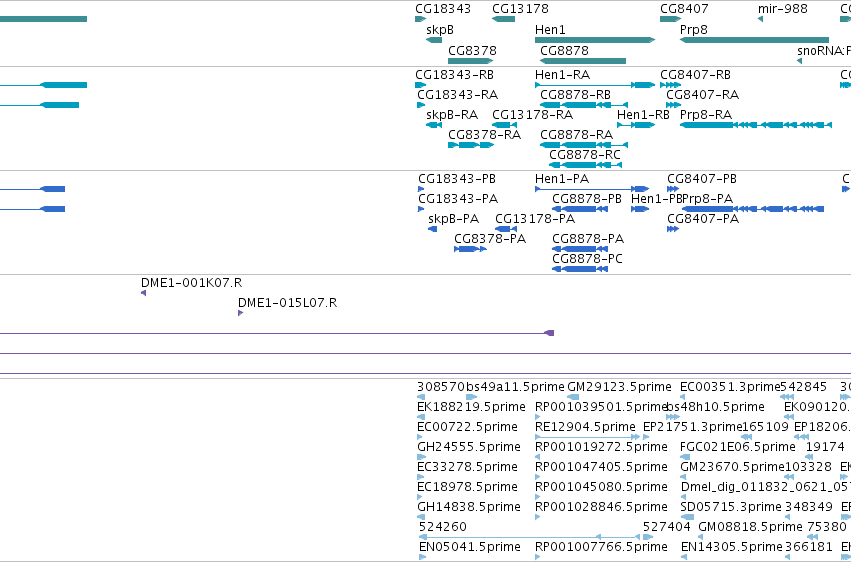
Task: Click the CG13178 gene arrow
Action: pyautogui.click(x=503, y=19)
